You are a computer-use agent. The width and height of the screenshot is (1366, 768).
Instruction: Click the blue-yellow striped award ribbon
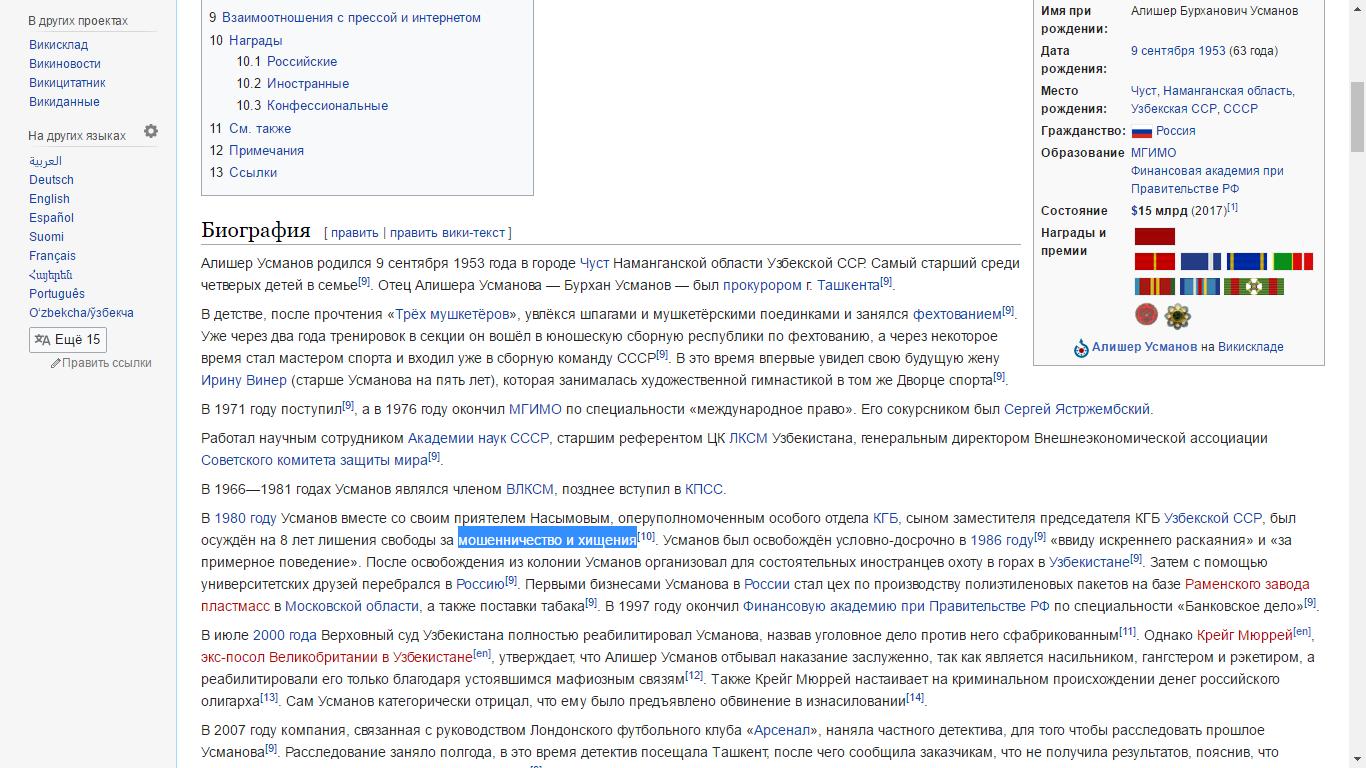(1247, 262)
